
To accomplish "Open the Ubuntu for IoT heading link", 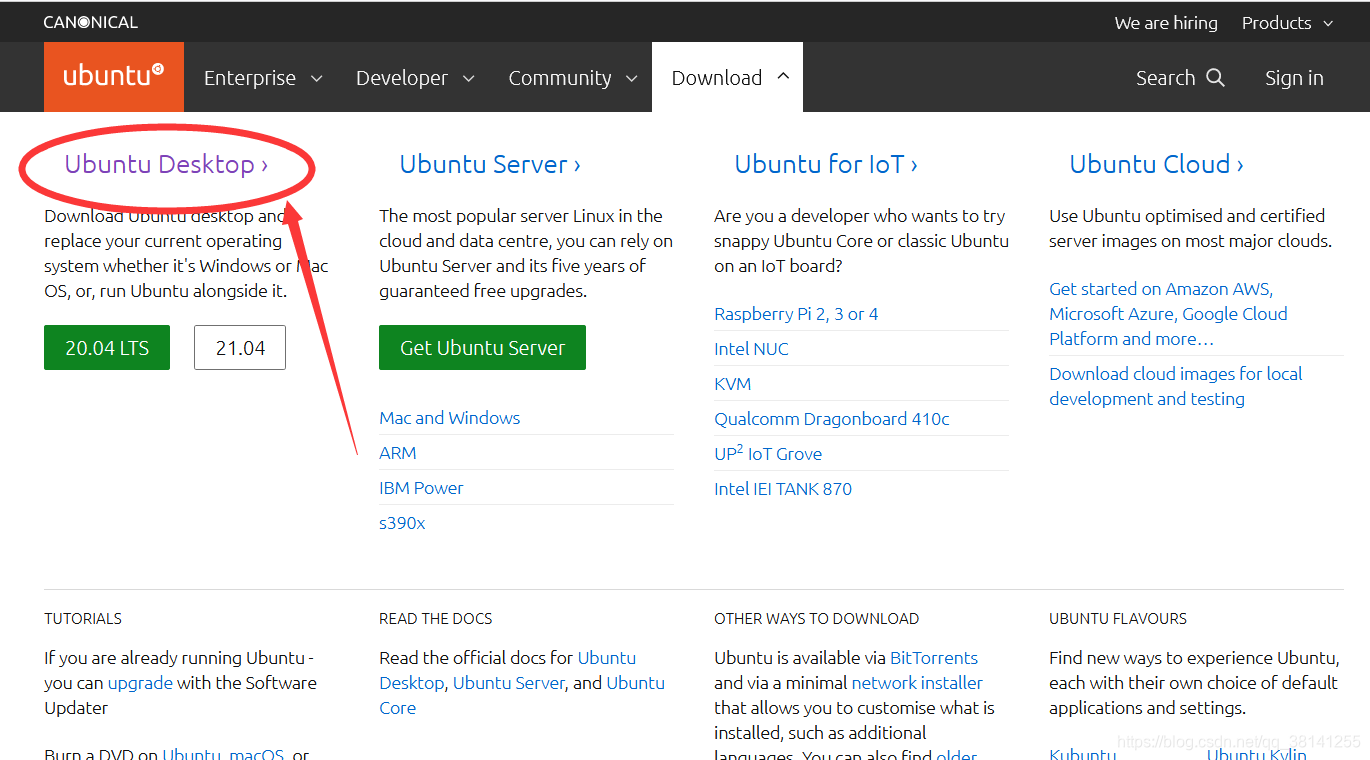I will click(826, 164).
